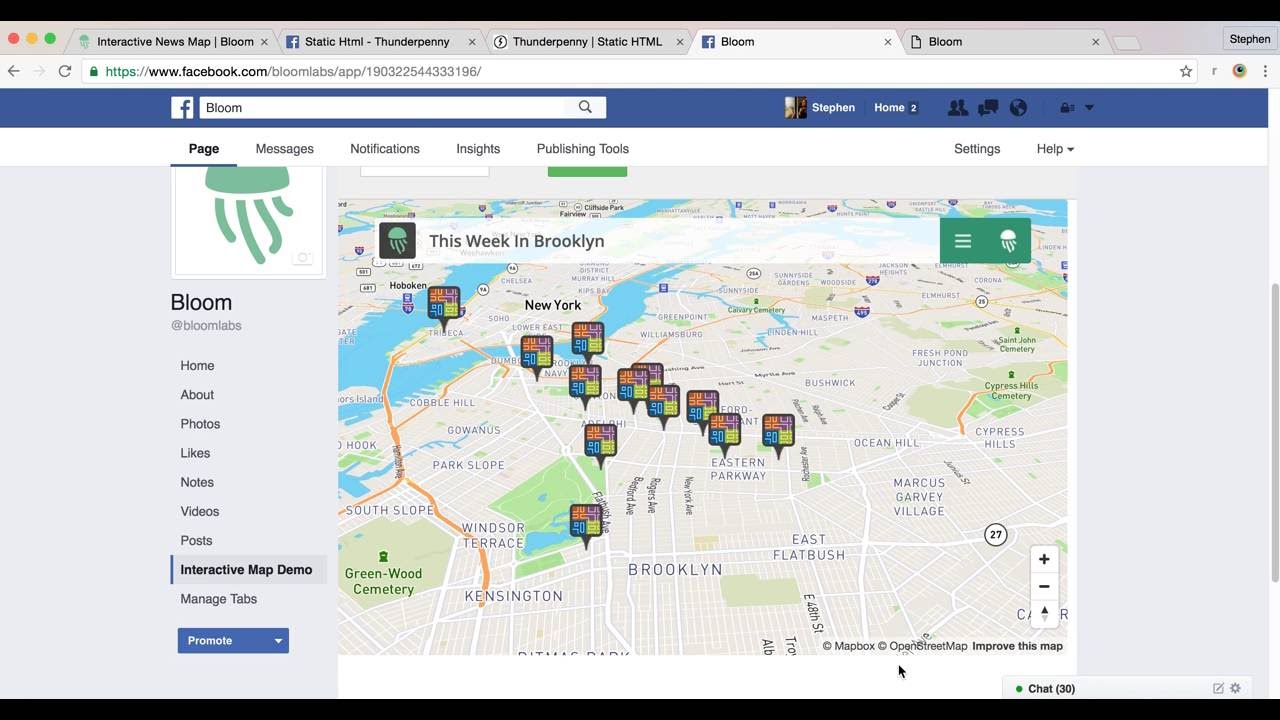Viewport: 1280px width, 720px height.
Task: Open the About sidebar link
Action: tap(197, 395)
